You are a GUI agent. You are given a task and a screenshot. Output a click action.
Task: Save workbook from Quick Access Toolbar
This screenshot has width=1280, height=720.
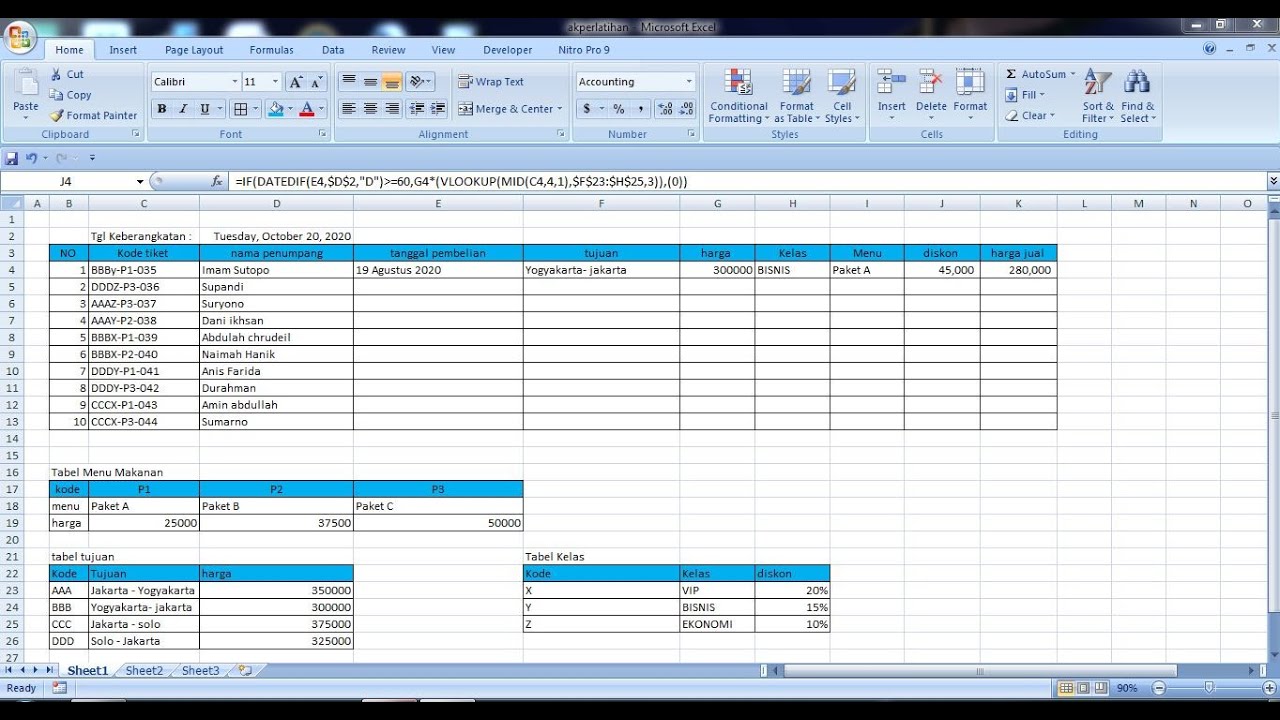click(x=12, y=158)
